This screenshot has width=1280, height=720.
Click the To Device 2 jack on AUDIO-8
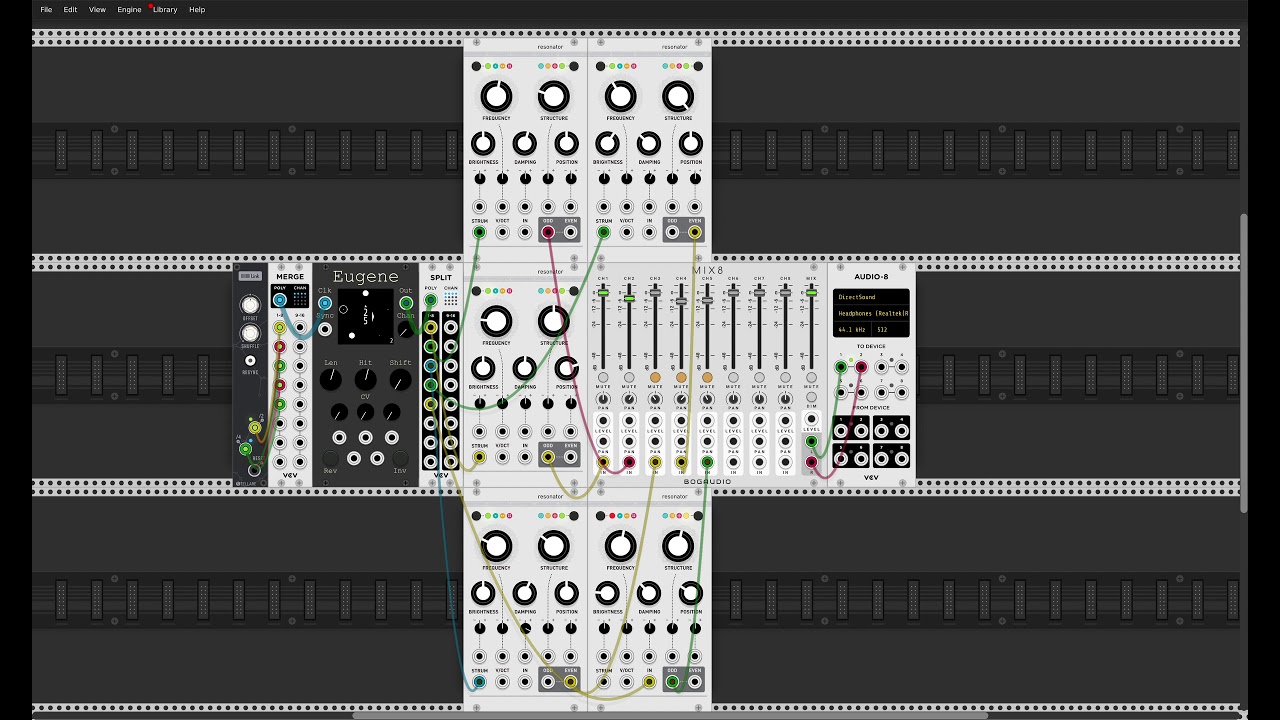pyautogui.click(x=861, y=368)
